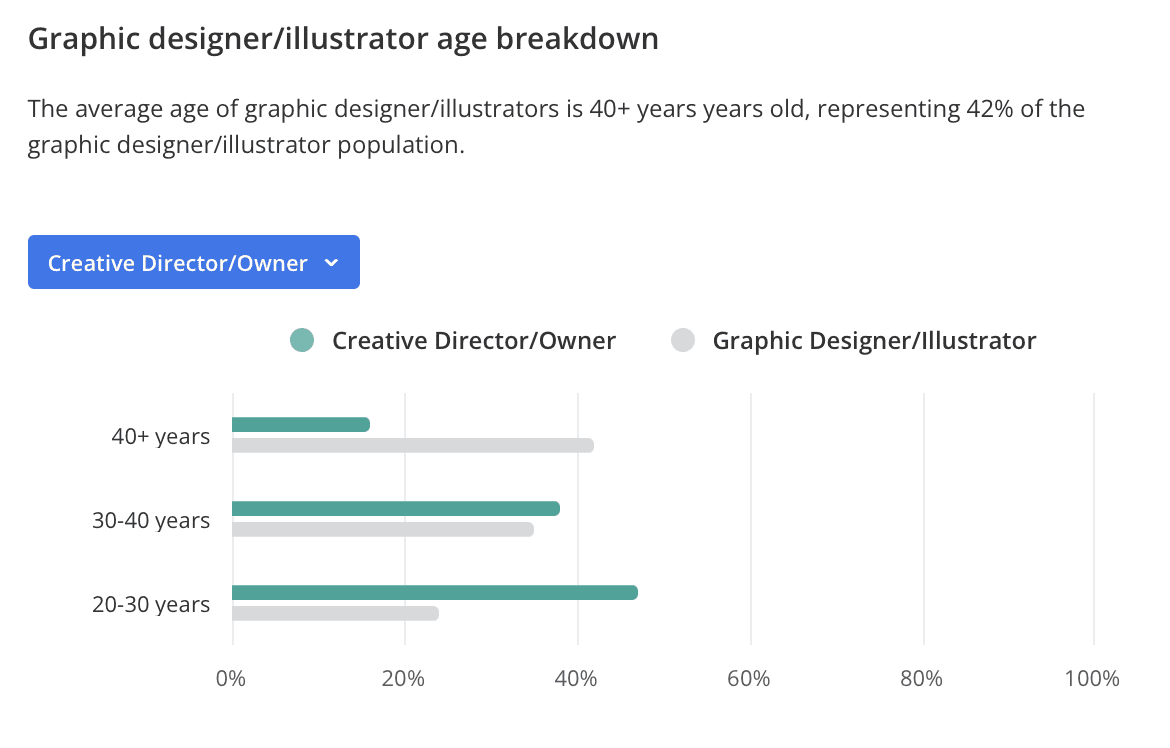The image size is (1170, 748).
Task: Click the 40+ years axis label
Action: pyautogui.click(x=161, y=436)
